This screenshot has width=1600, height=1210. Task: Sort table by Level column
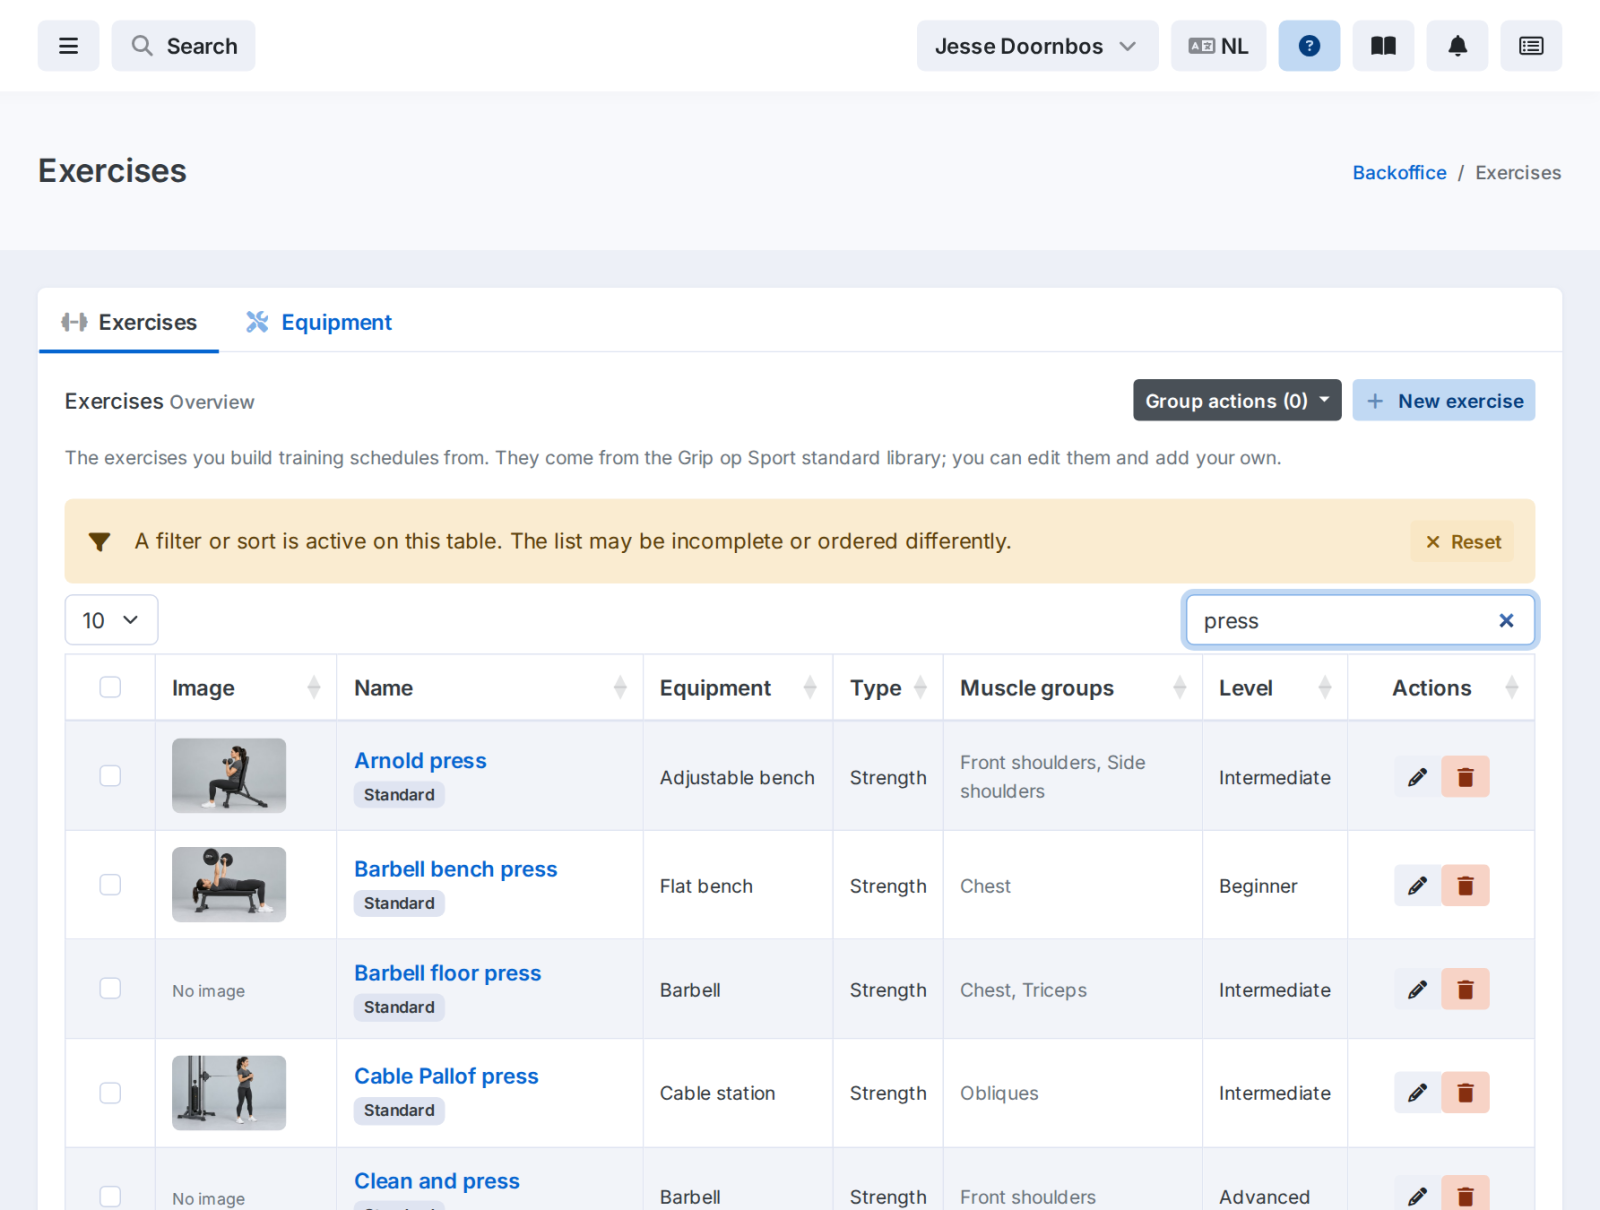[1274, 688]
